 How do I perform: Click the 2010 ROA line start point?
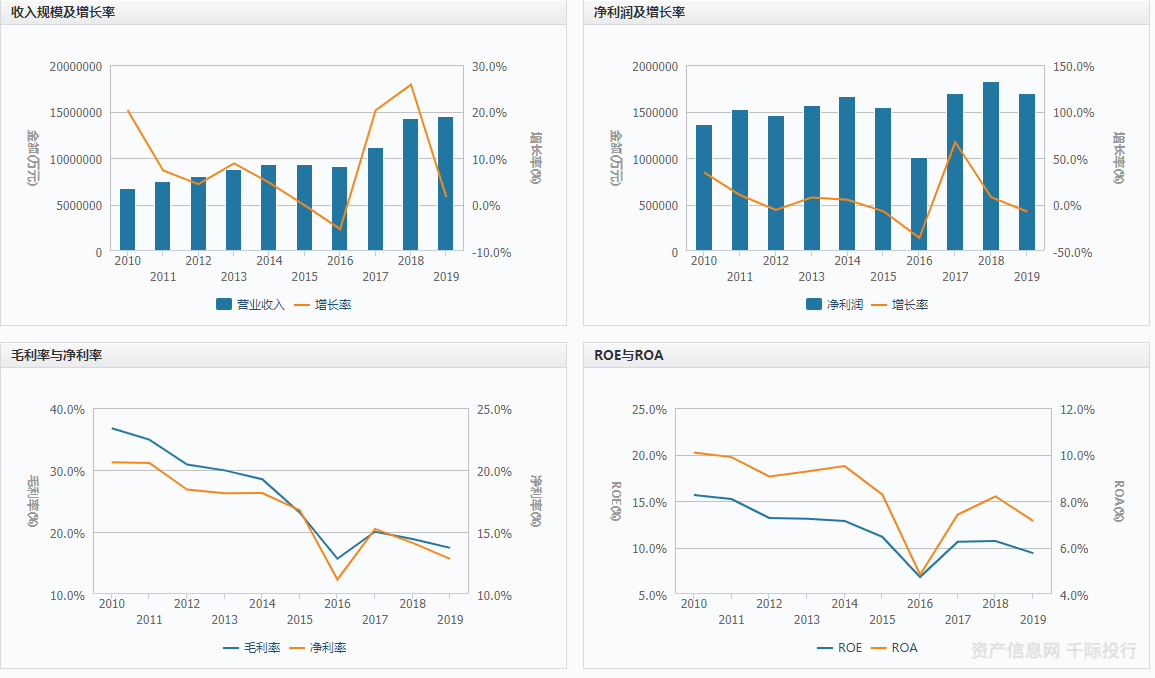pos(695,452)
